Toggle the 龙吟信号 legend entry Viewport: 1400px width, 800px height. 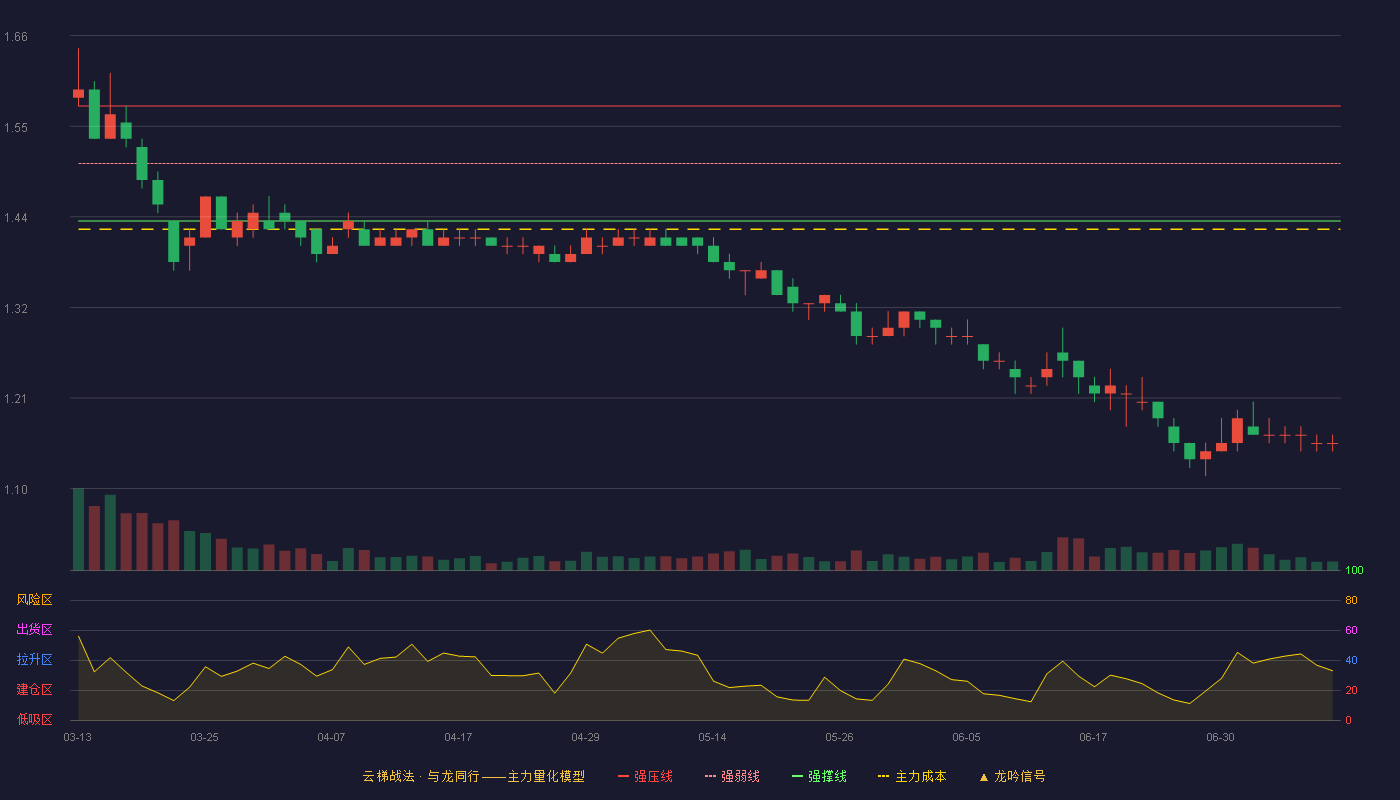(x=1012, y=776)
